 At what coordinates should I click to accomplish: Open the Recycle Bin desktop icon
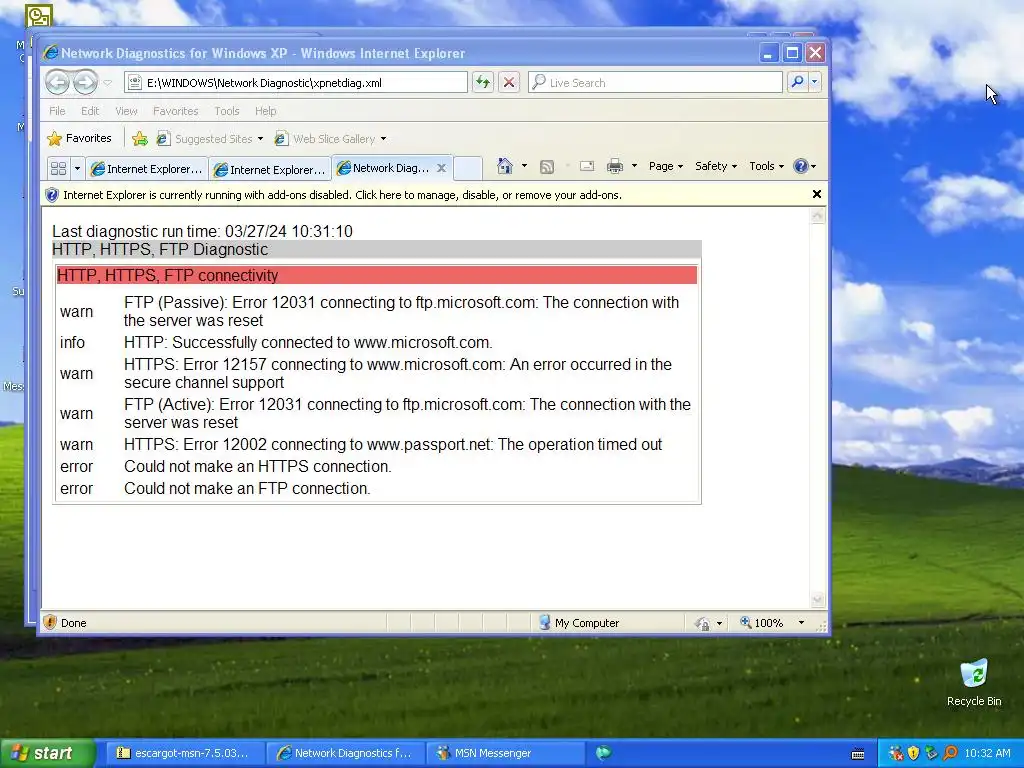pyautogui.click(x=974, y=682)
